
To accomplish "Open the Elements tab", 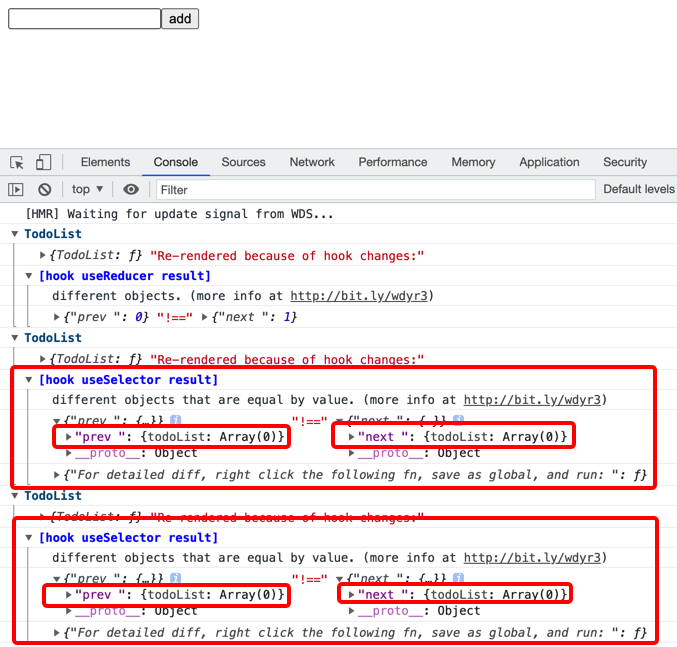I will [105, 162].
